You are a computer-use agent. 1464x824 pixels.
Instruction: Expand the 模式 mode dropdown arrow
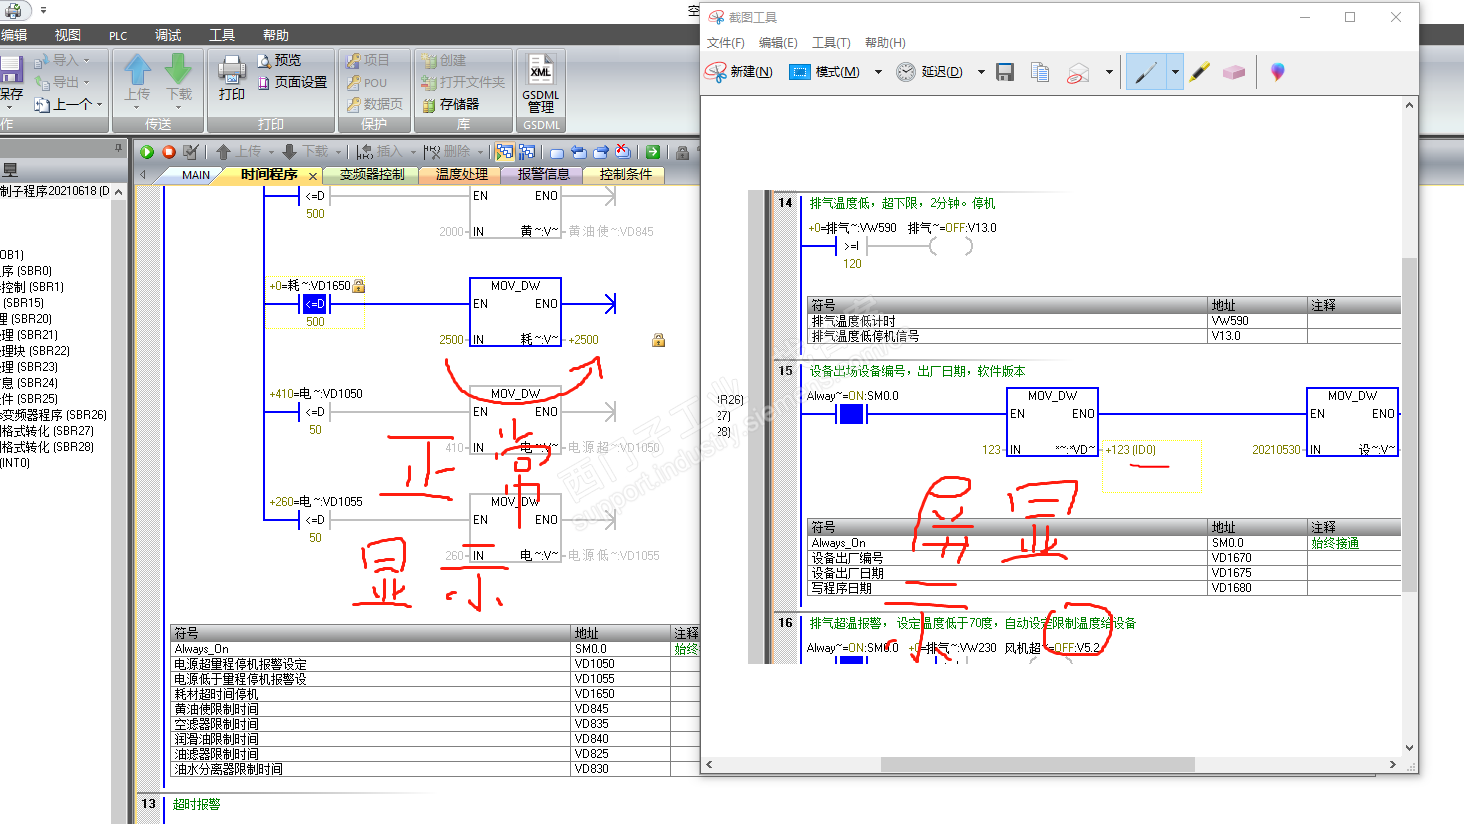click(x=878, y=72)
